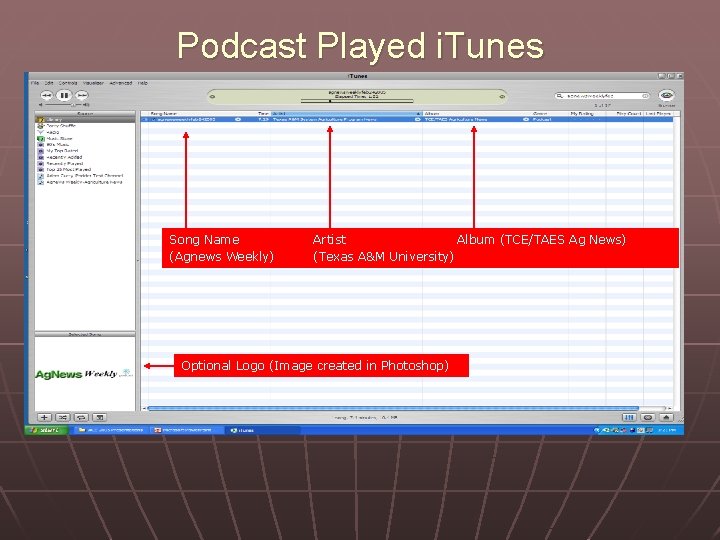720x540 pixels.
Task: Click the Selected Song artwork header
Action: click(85, 334)
